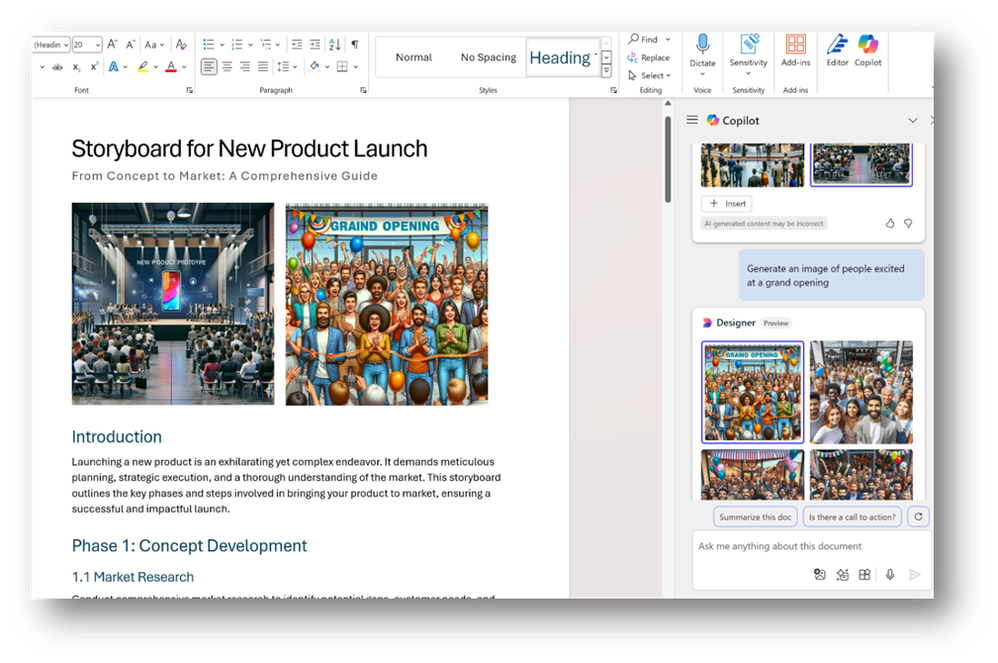Apply Text Effects to selection

click(113, 67)
